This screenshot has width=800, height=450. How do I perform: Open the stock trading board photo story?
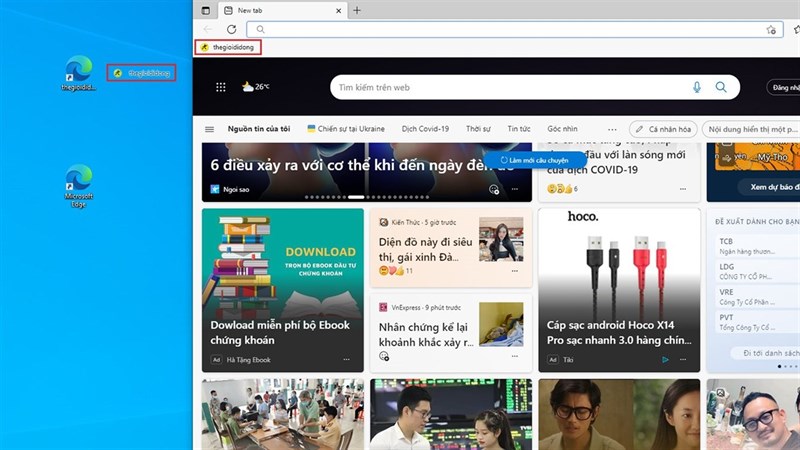[x=451, y=414]
